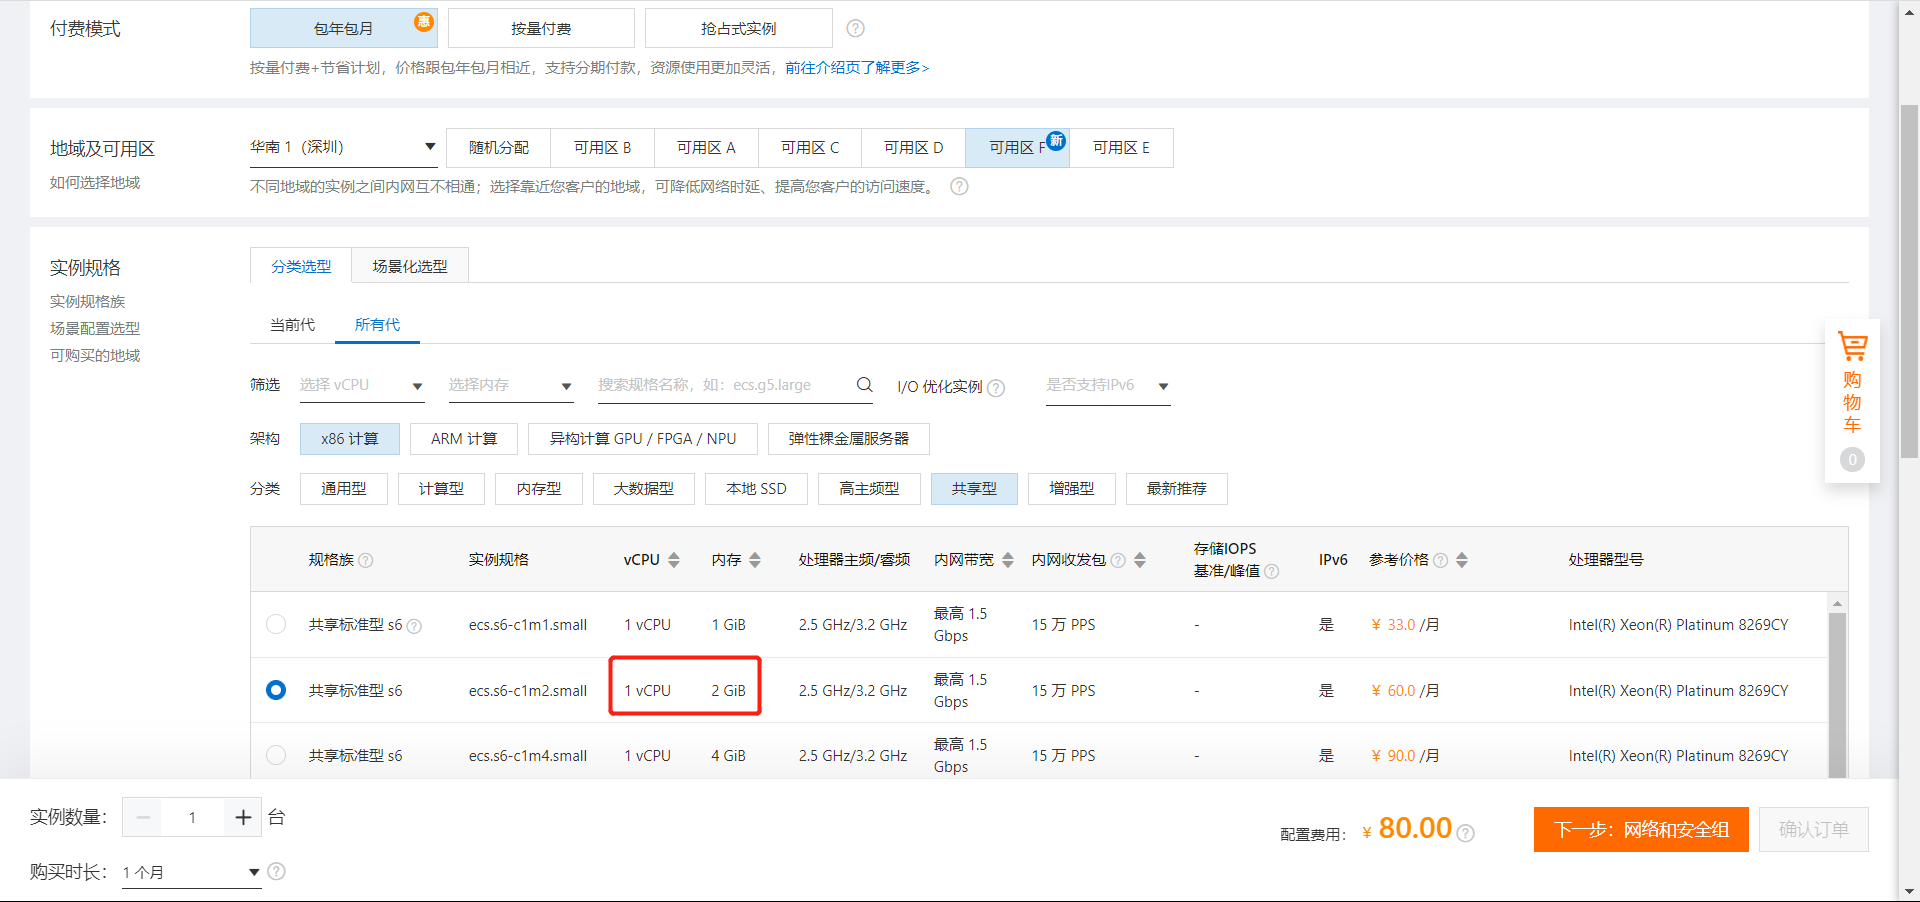Decrease instance count with minus button
Image resolution: width=1920 pixels, height=902 pixels.
143,817
